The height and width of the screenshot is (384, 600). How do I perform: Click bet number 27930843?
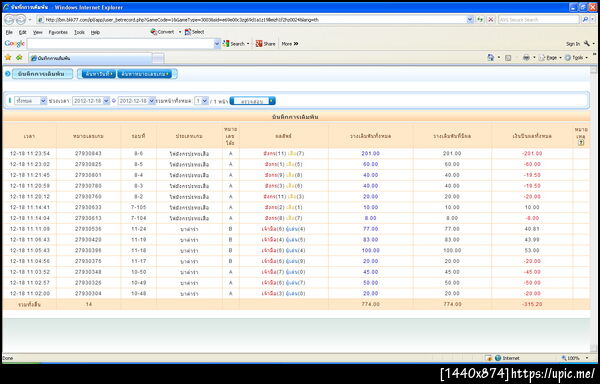(88, 153)
